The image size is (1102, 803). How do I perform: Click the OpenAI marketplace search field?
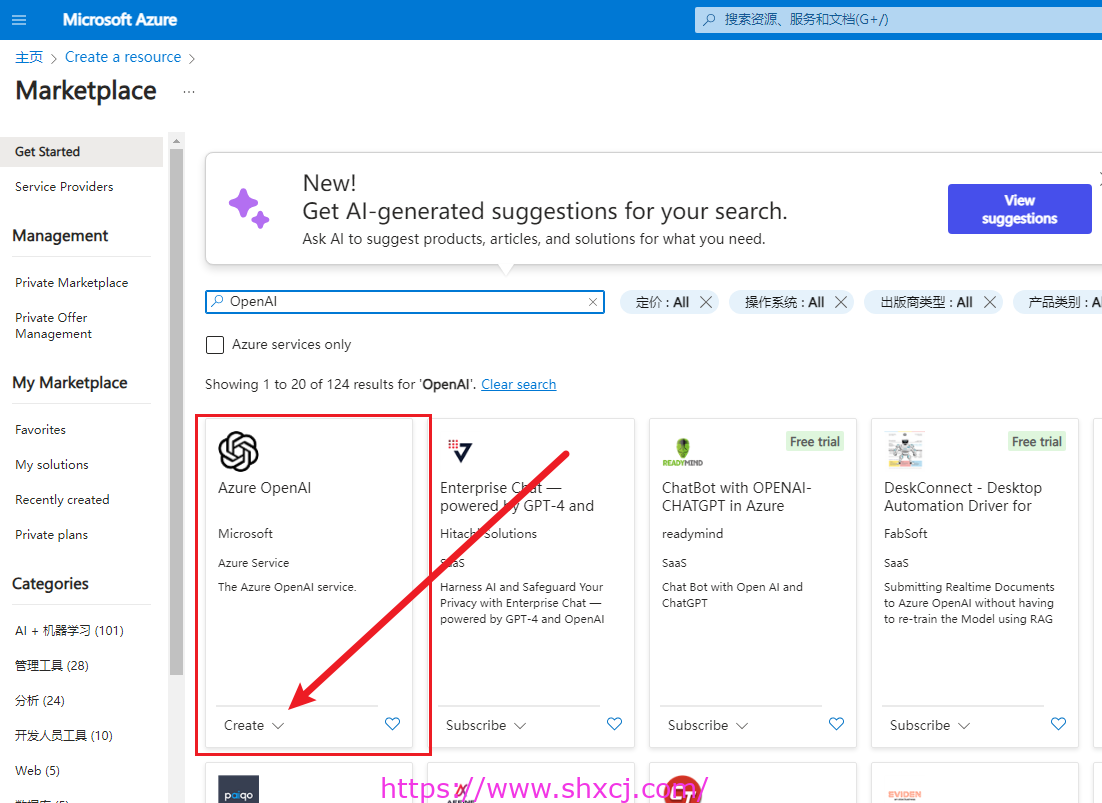click(x=405, y=302)
